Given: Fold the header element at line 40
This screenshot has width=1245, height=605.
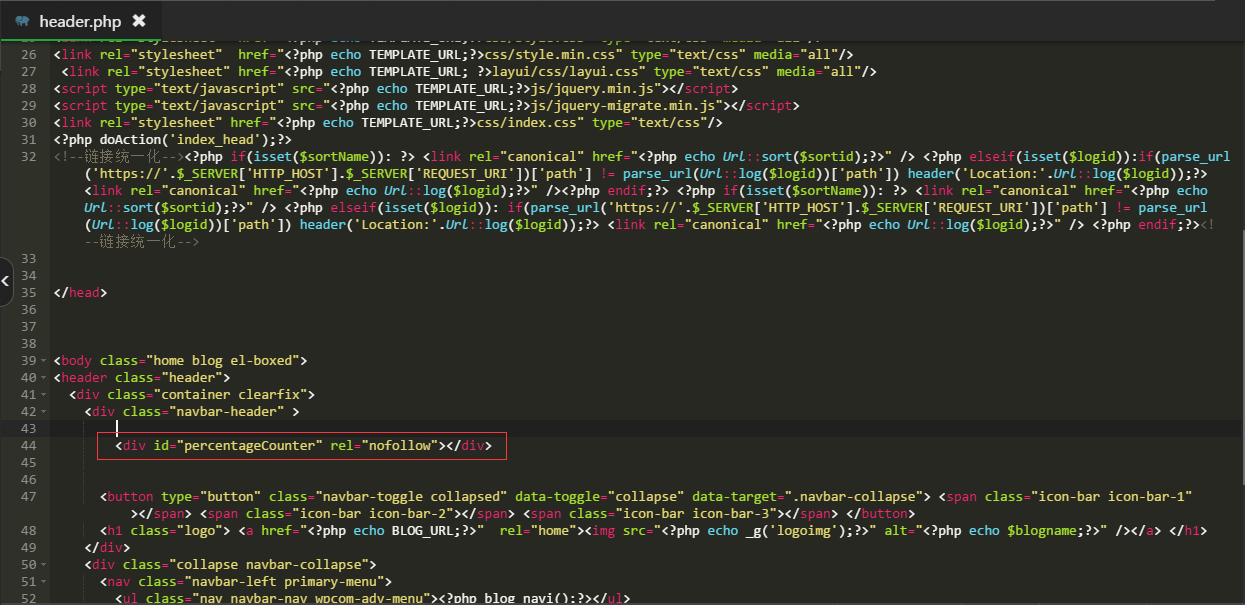Looking at the screenshot, I should 42,377.
